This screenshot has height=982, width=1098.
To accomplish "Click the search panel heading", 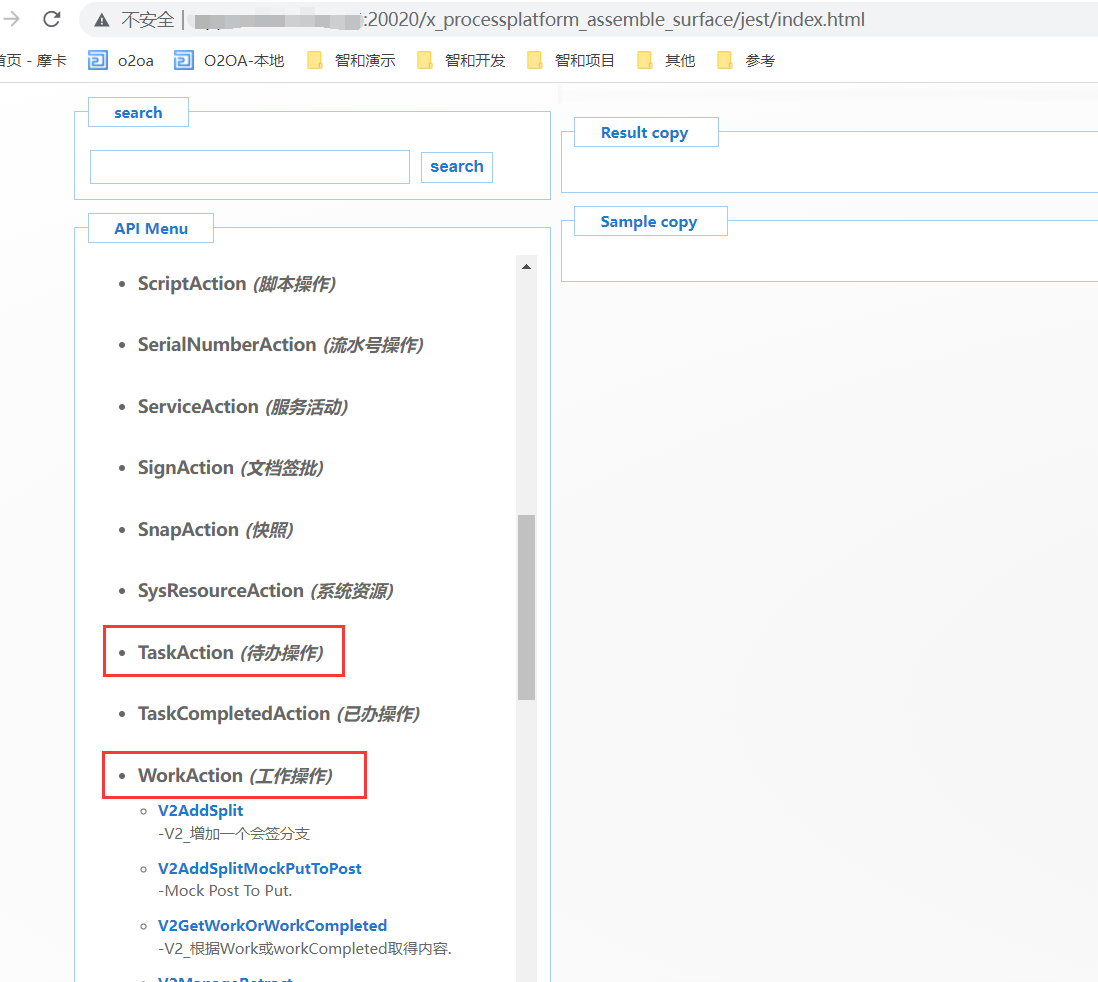I will click(138, 113).
